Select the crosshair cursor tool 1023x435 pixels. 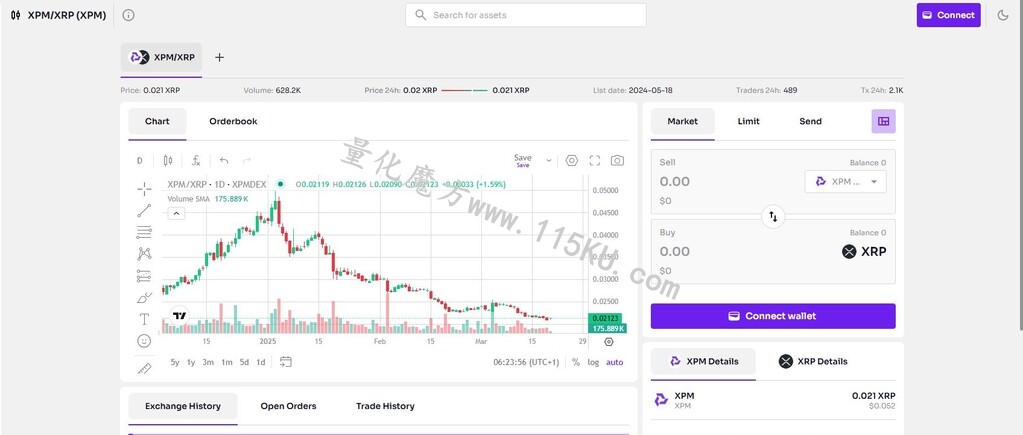[144, 189]
